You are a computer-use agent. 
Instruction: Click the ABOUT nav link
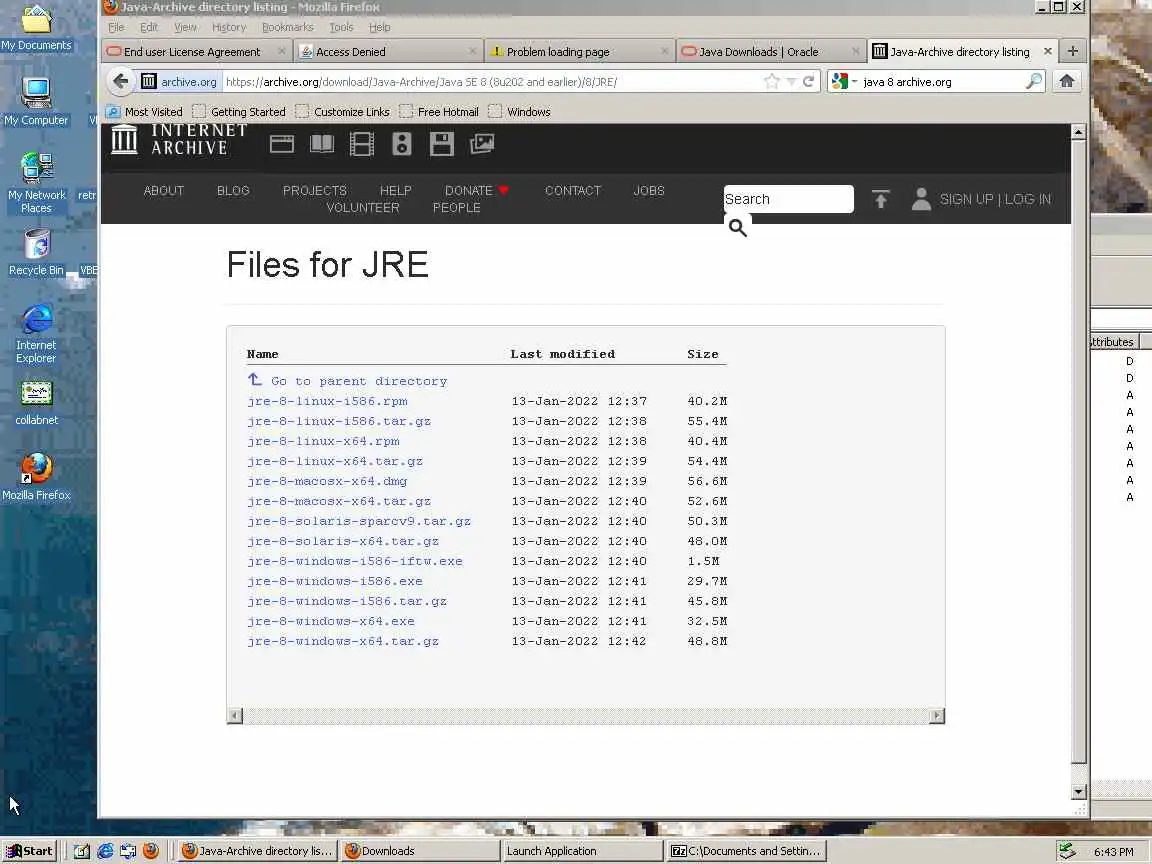pyautogui.click(x=163, y=190)
